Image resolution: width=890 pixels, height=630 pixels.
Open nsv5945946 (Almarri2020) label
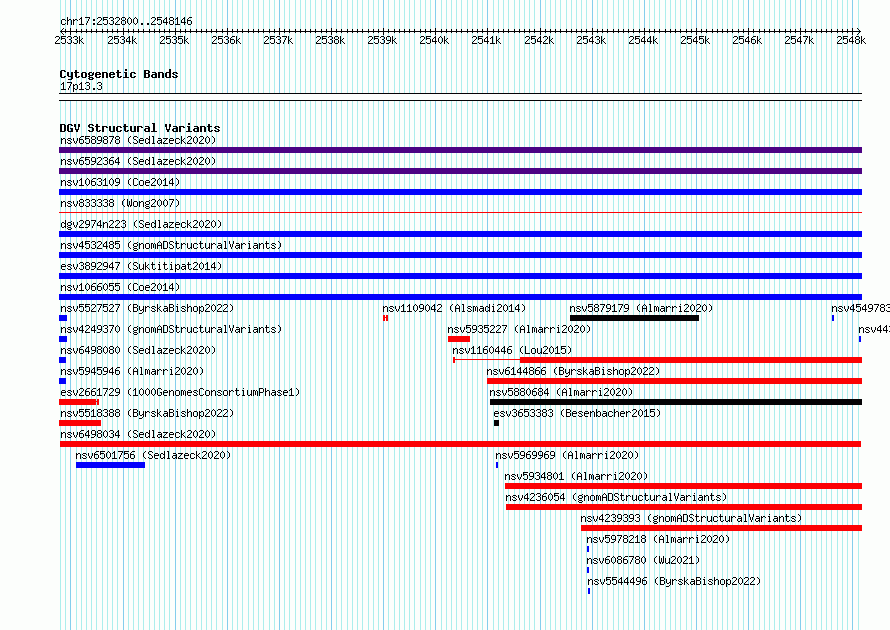tap(132, 371)
